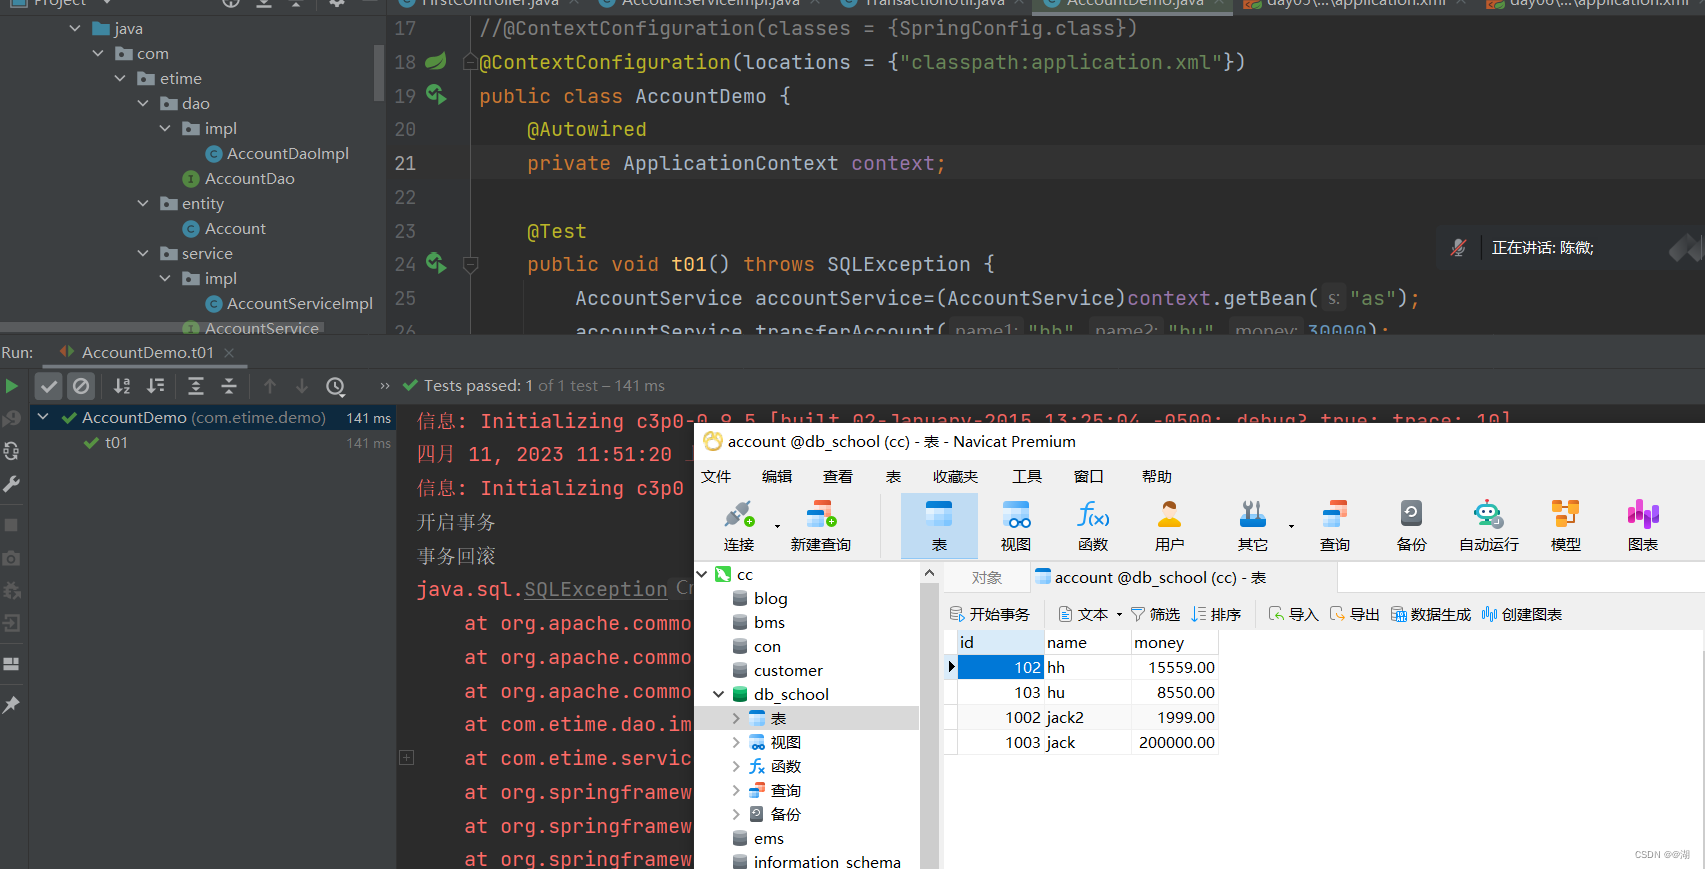Click 创建图表 button
Viewport: 1705px width, 869px height.
1522,614
